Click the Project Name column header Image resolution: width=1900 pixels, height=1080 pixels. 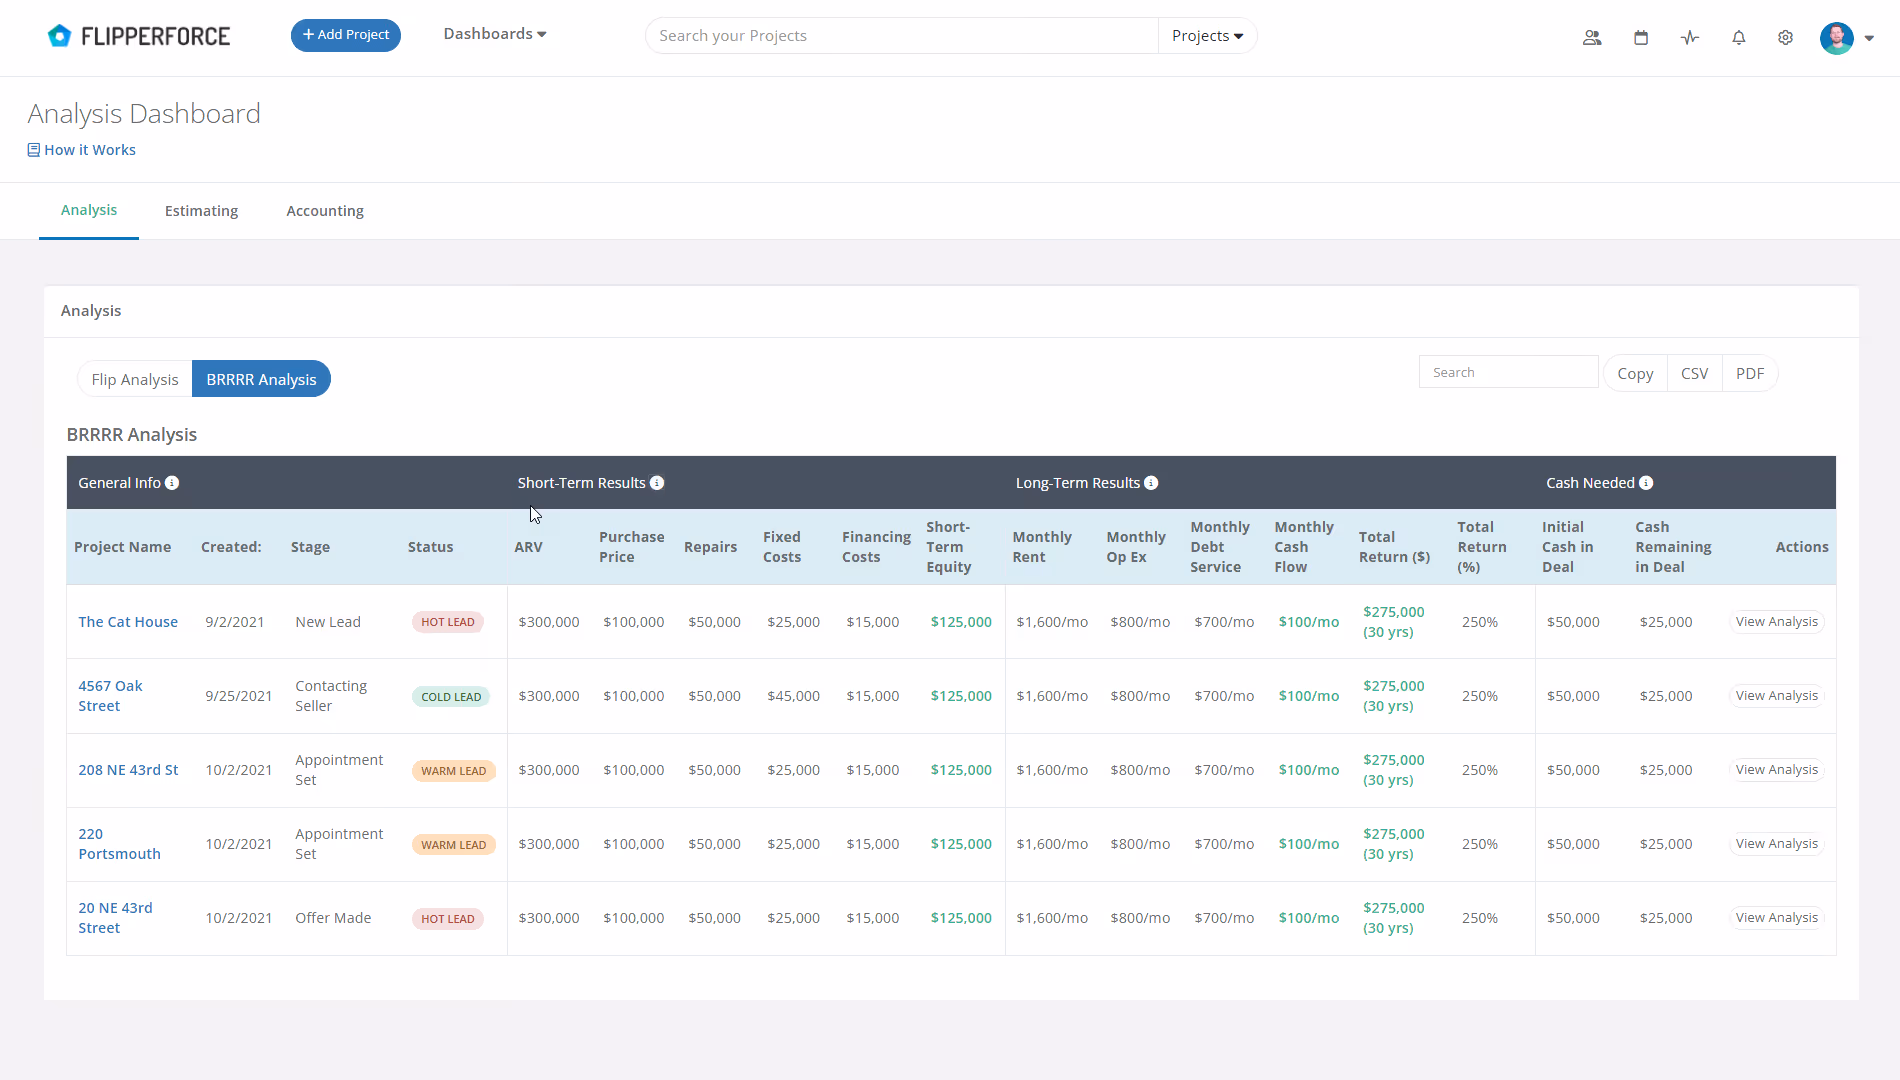click(x=122, y=547)
